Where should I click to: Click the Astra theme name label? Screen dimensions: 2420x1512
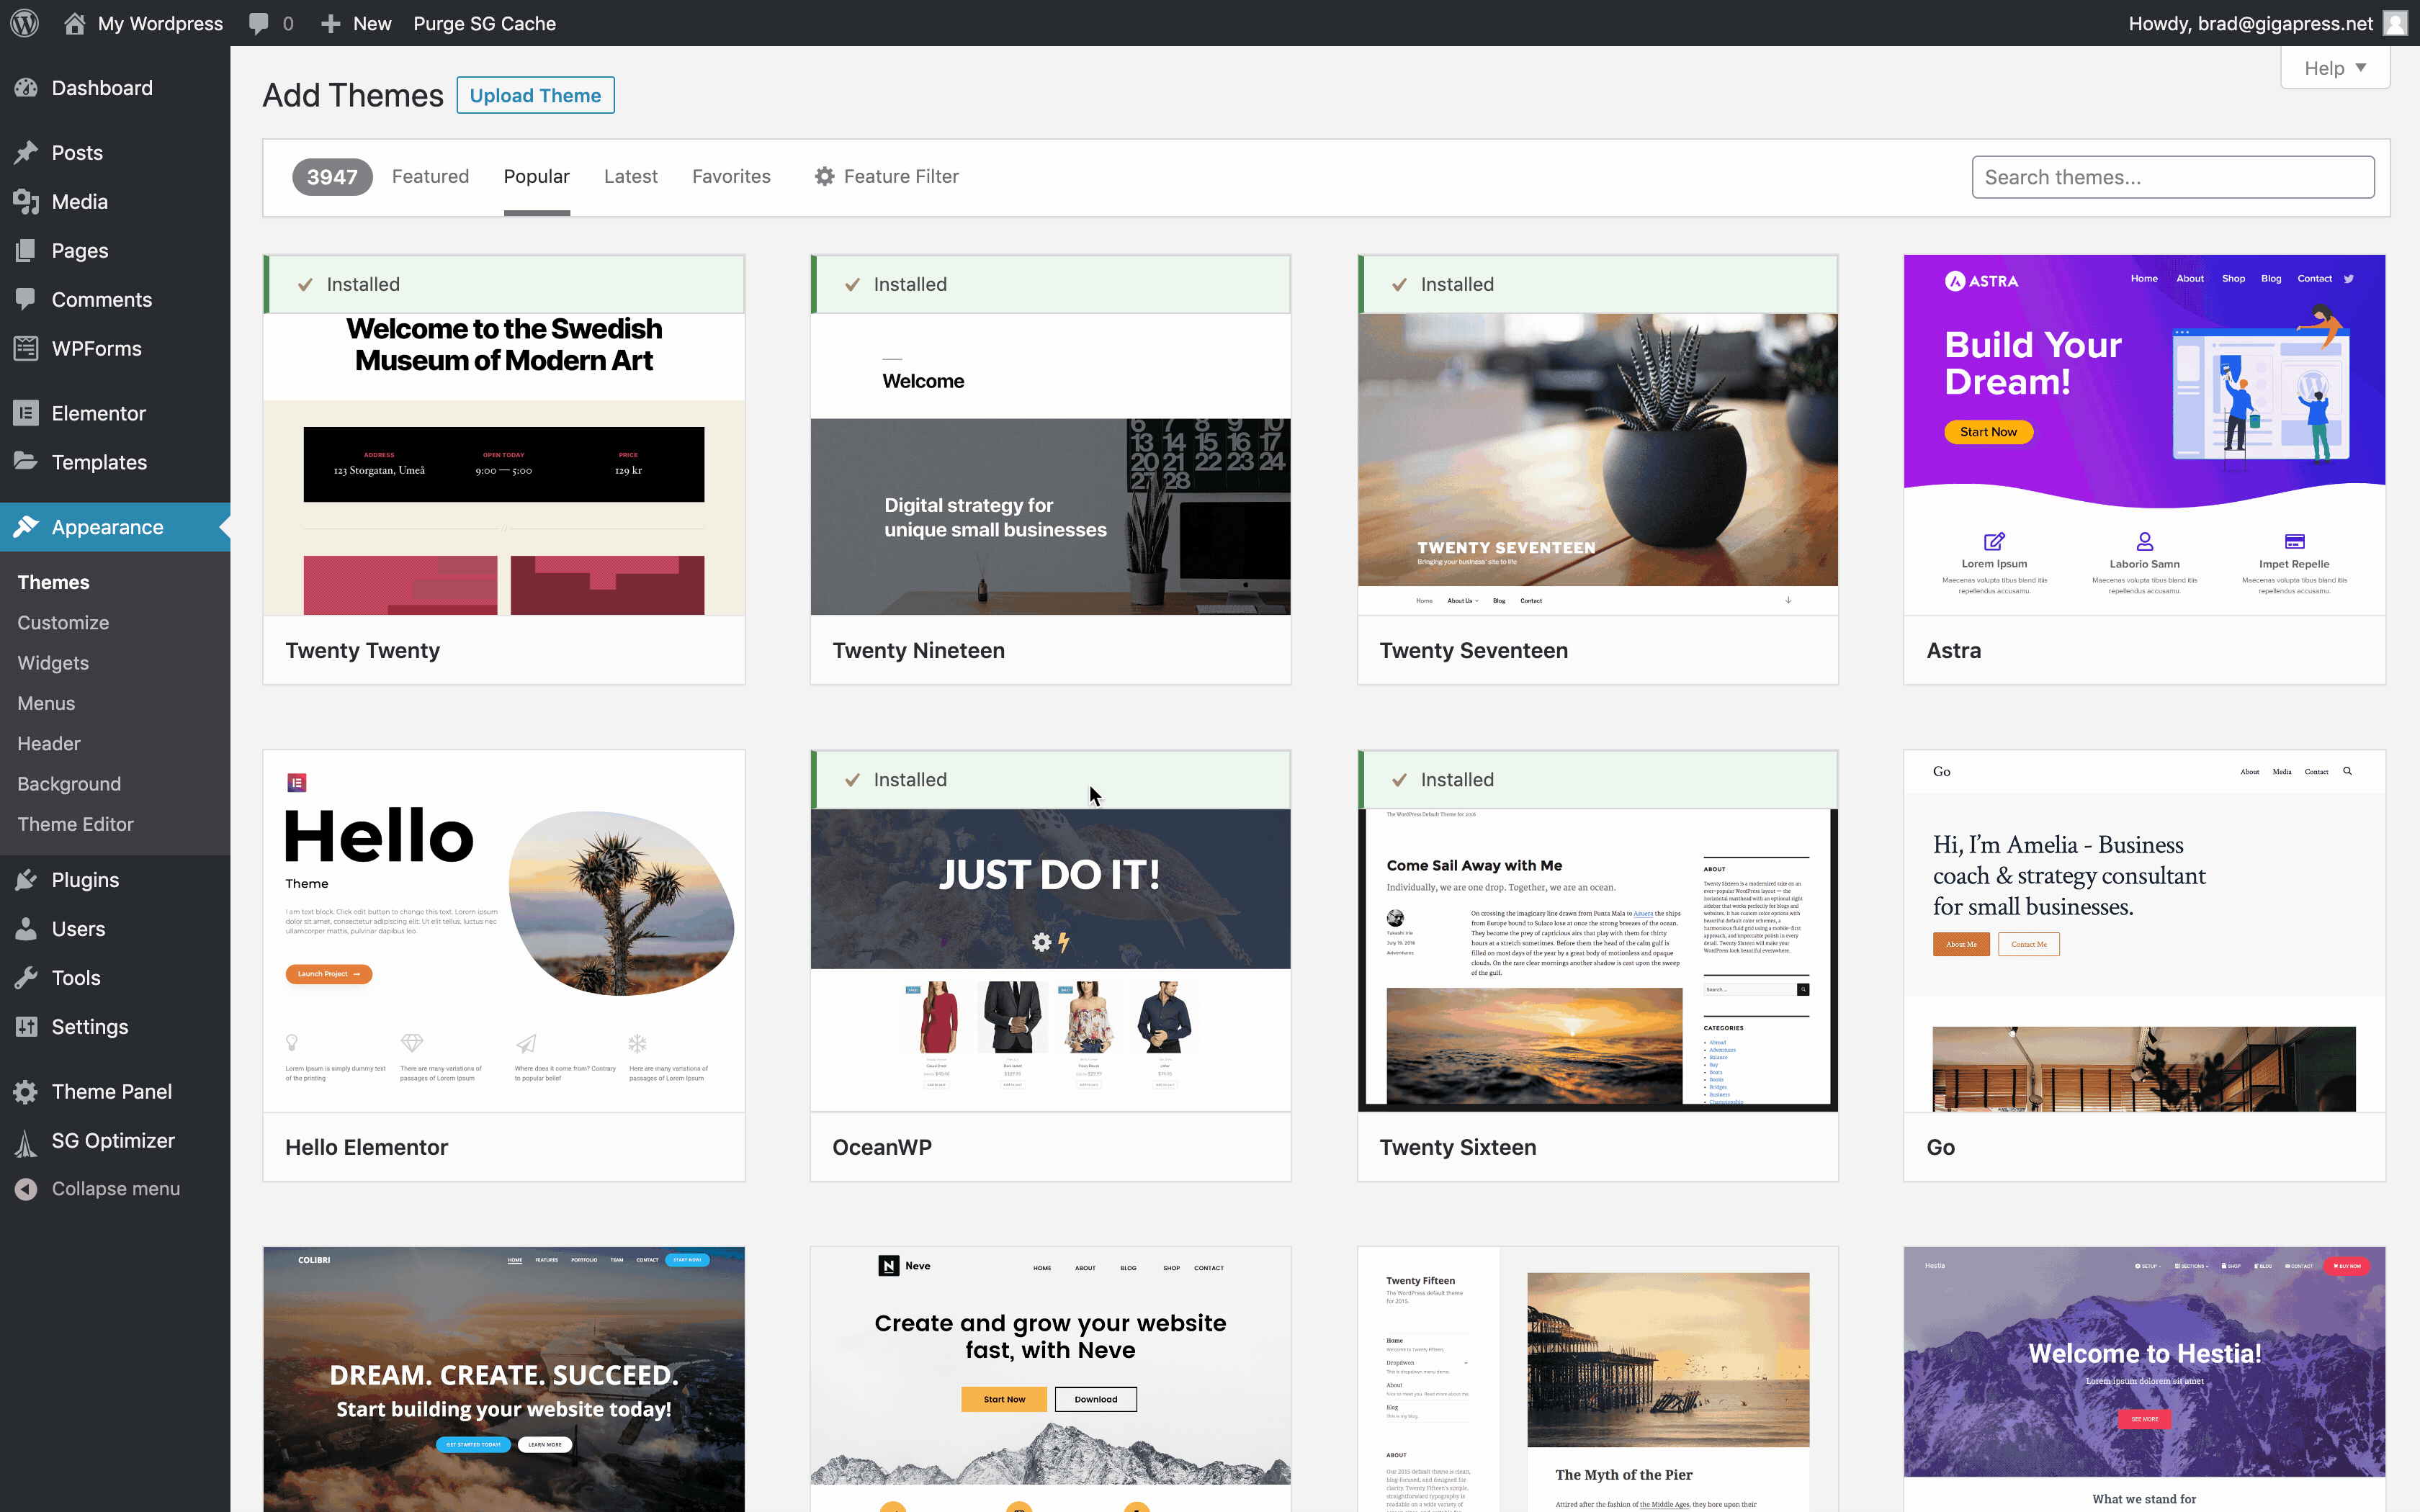tap(1953, 650)
